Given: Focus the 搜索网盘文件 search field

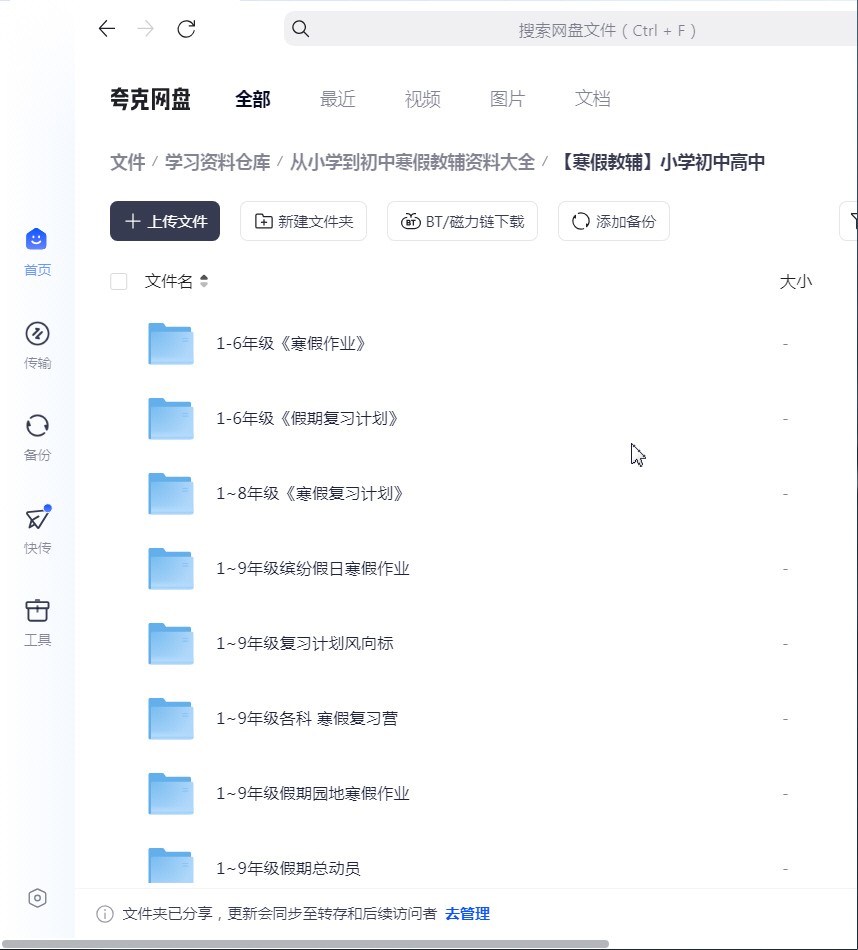Looking at the screenshot, I should [571, 29].
